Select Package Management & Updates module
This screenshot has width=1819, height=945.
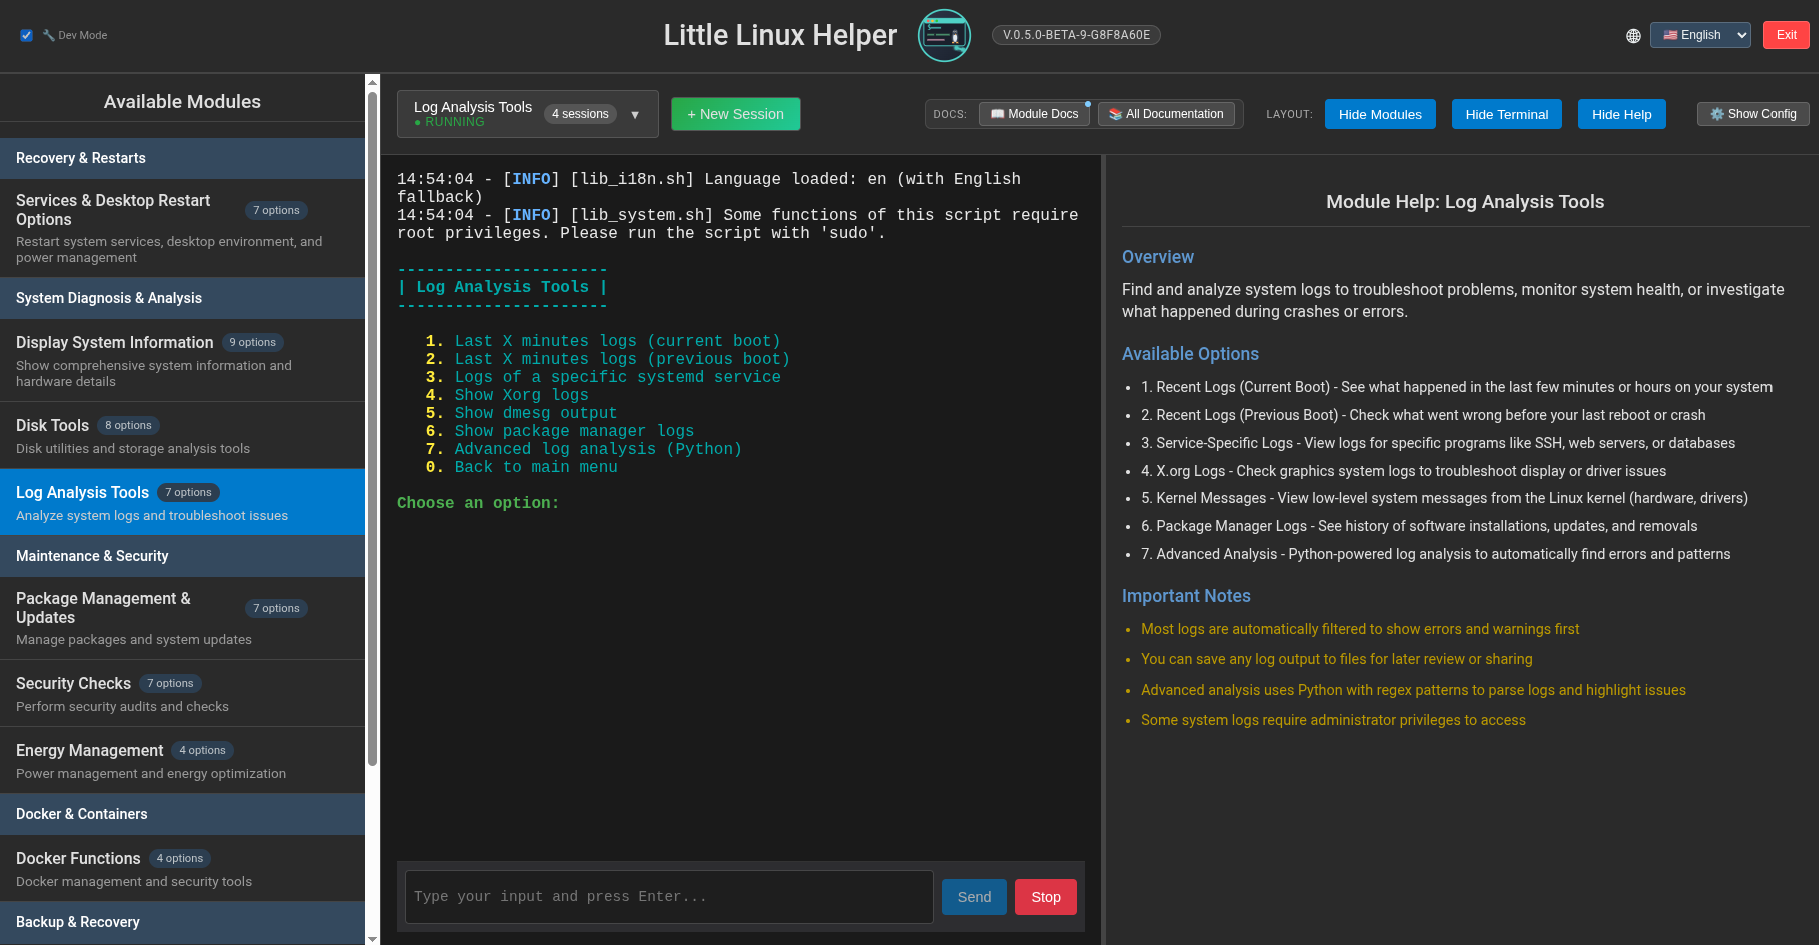pyautogui.click(x=182, y=618)
